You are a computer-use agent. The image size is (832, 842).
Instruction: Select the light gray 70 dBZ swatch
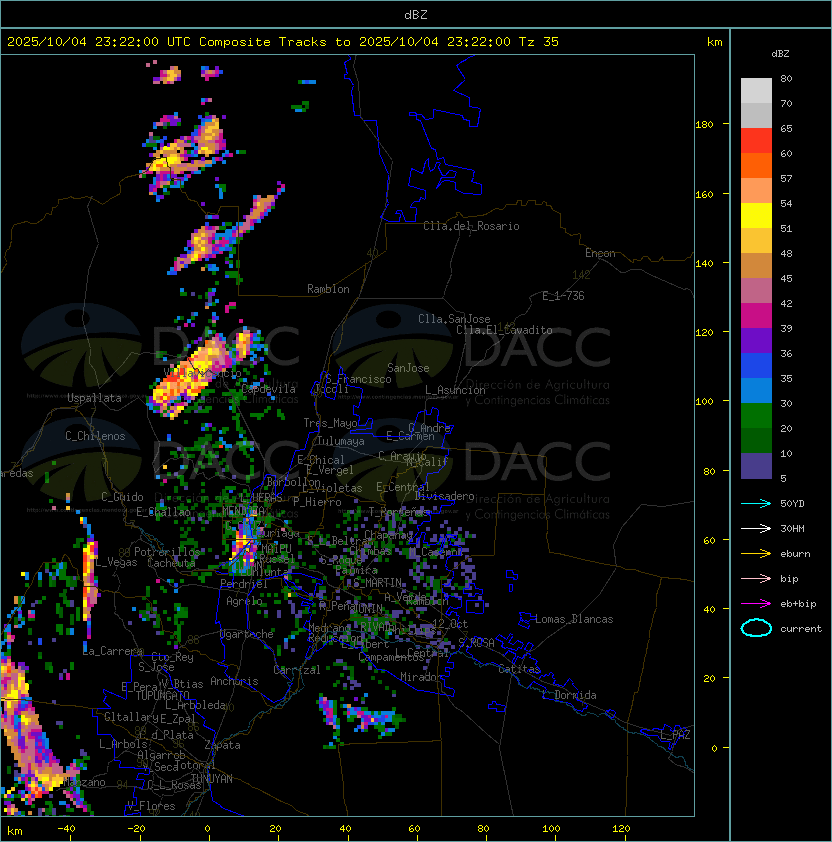756,91
